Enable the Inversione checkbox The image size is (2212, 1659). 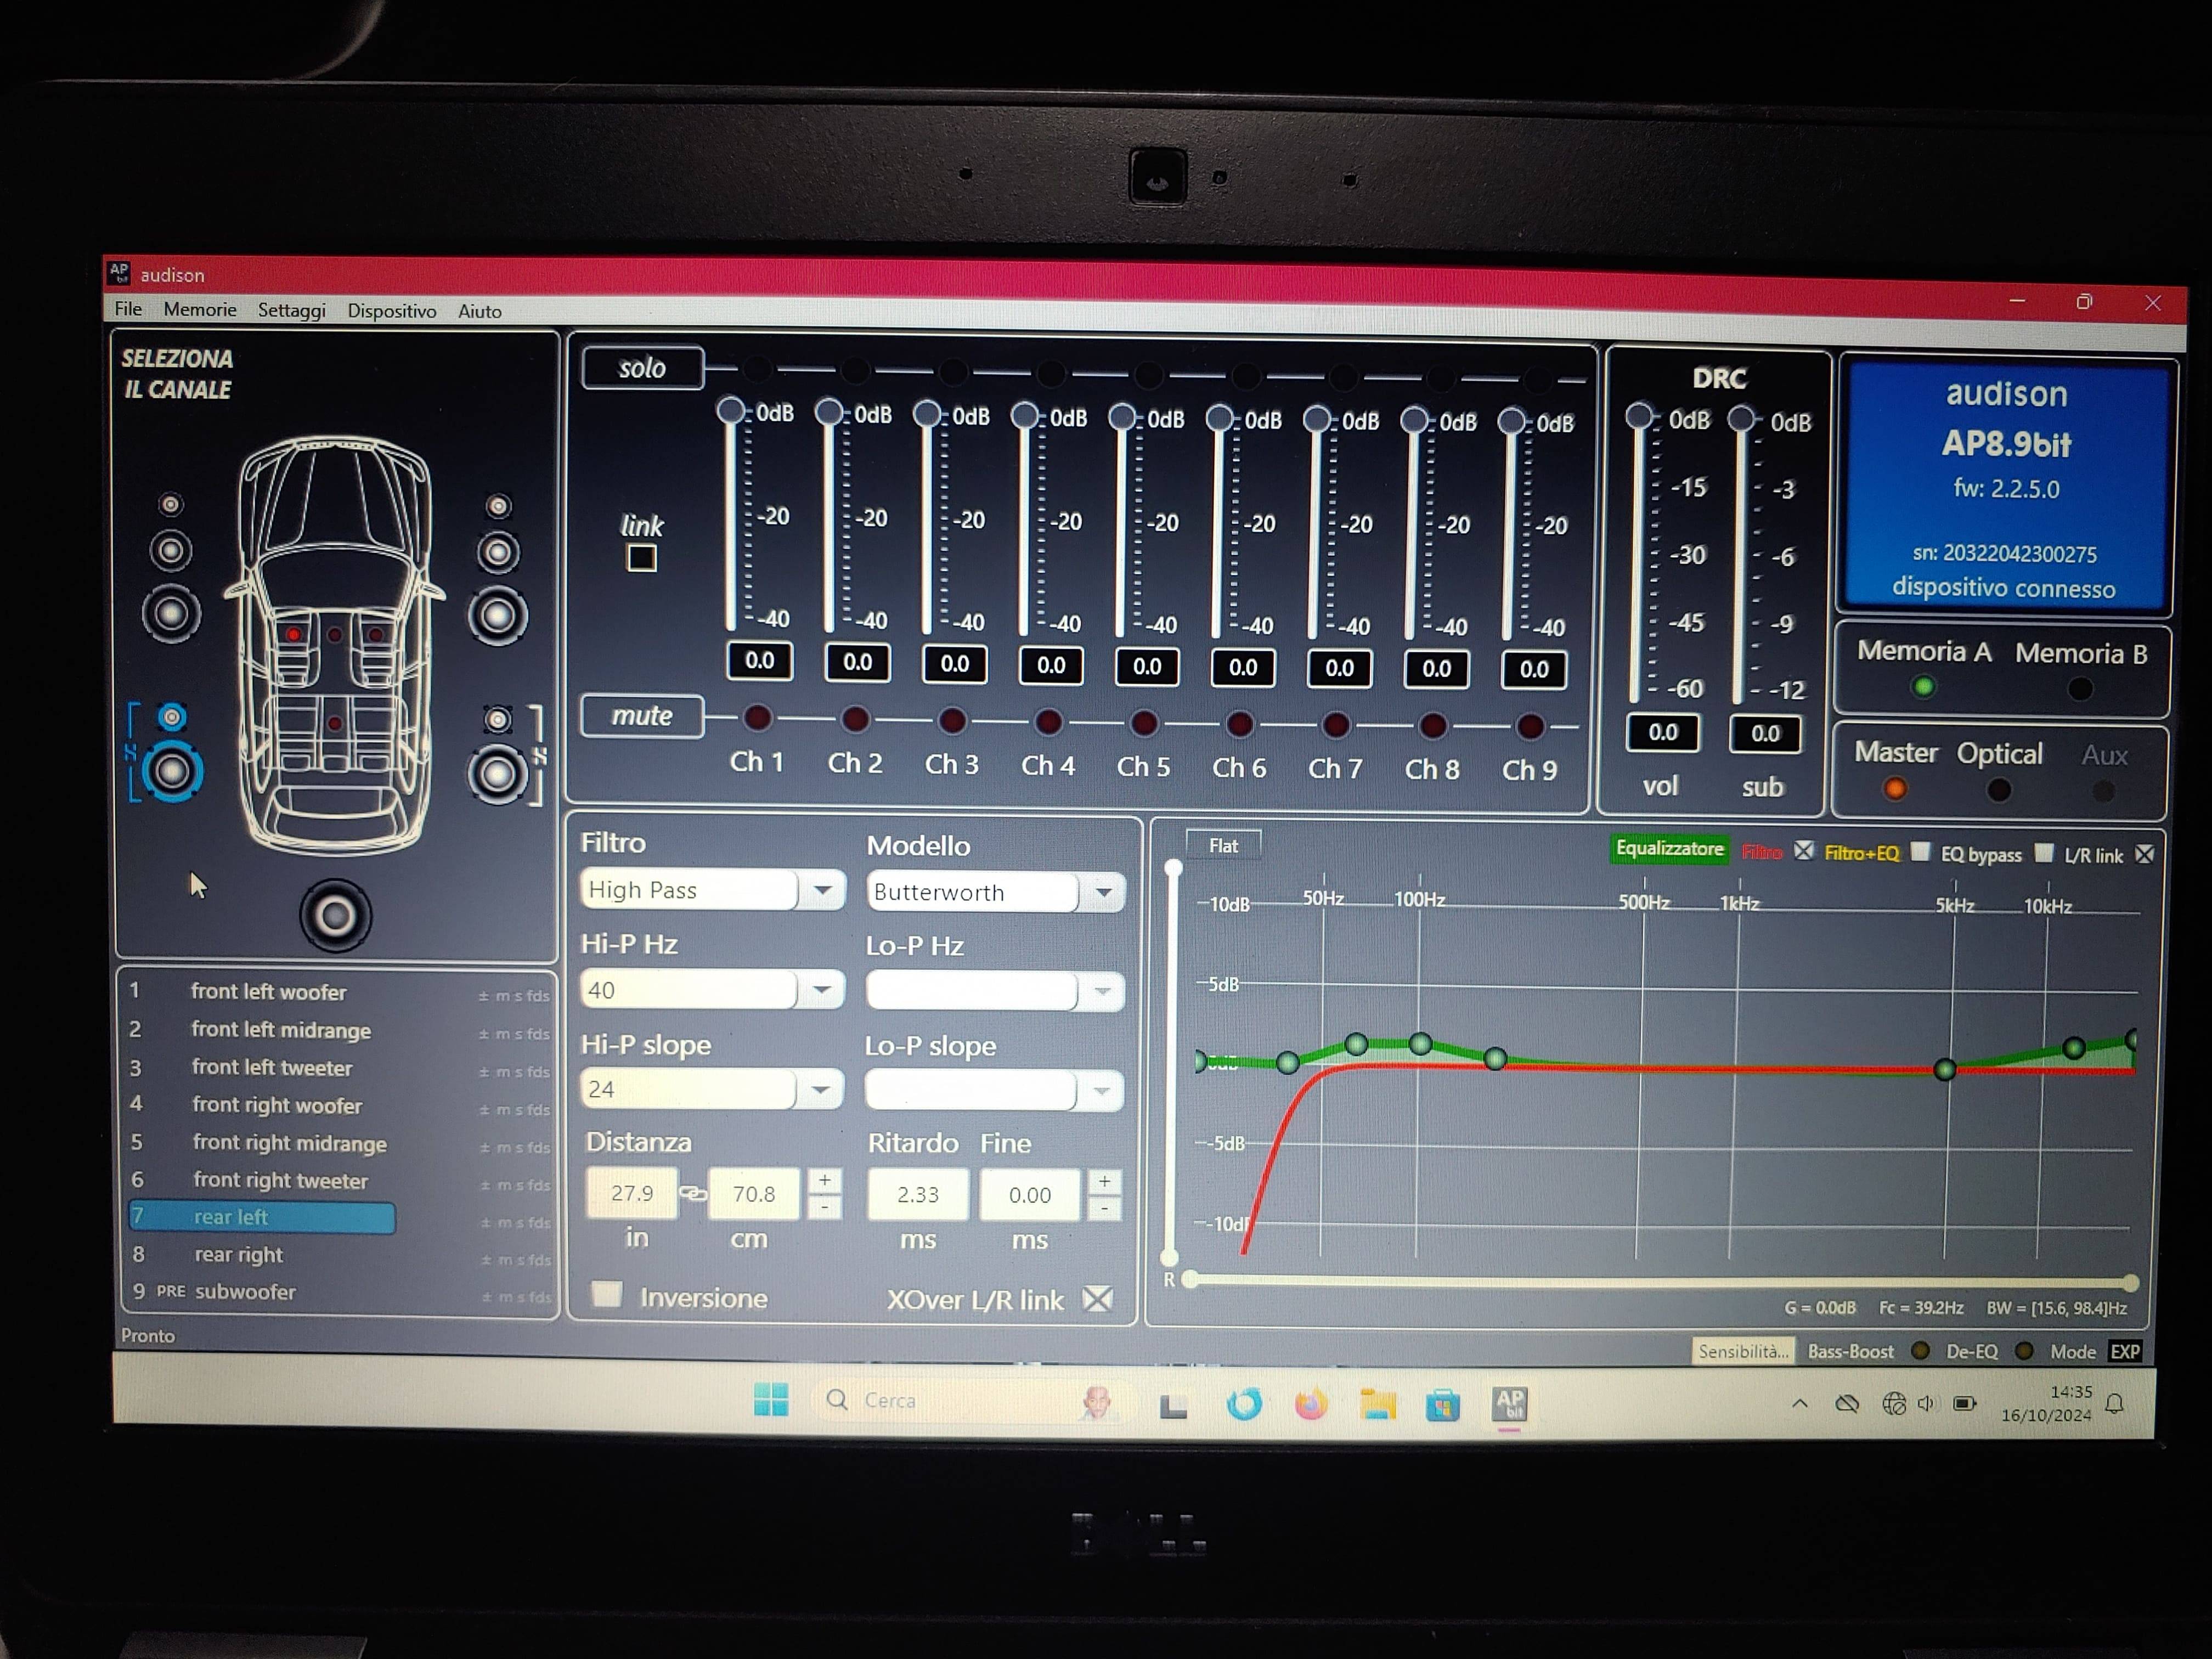pos(607,1294)
